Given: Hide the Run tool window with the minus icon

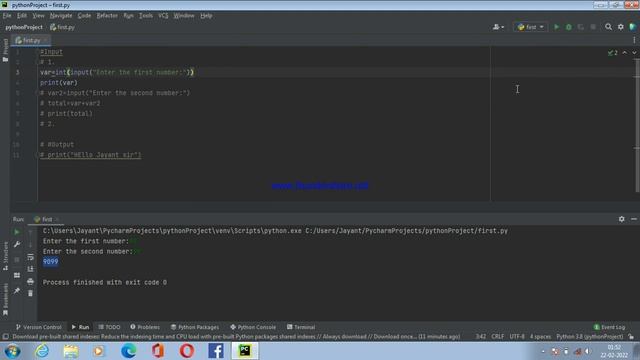Looking at the screenshot, I should tap(633, 219).
